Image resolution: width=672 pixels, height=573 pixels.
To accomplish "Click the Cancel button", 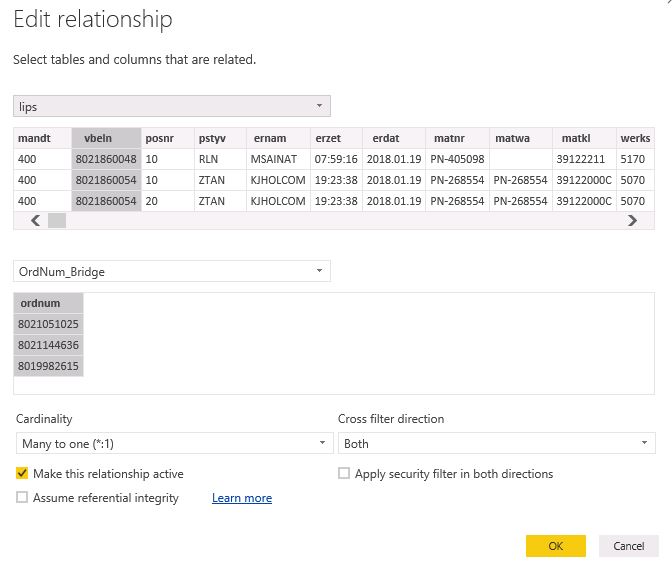I will pos(628,546).
